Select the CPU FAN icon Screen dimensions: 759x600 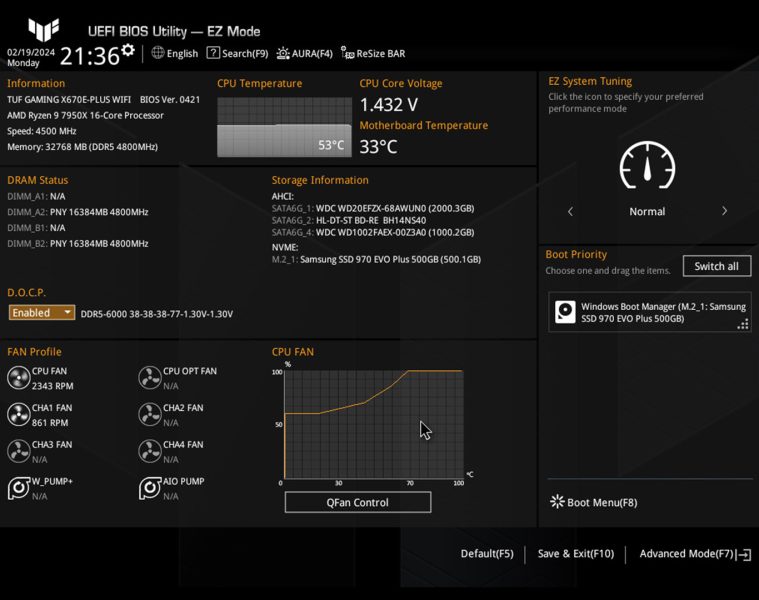click(x=19, y=378)
